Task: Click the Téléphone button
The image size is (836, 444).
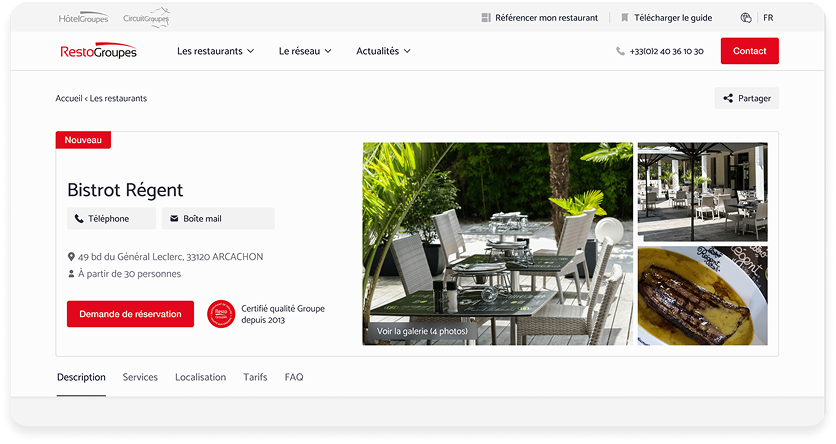Action: pos(111,219)
